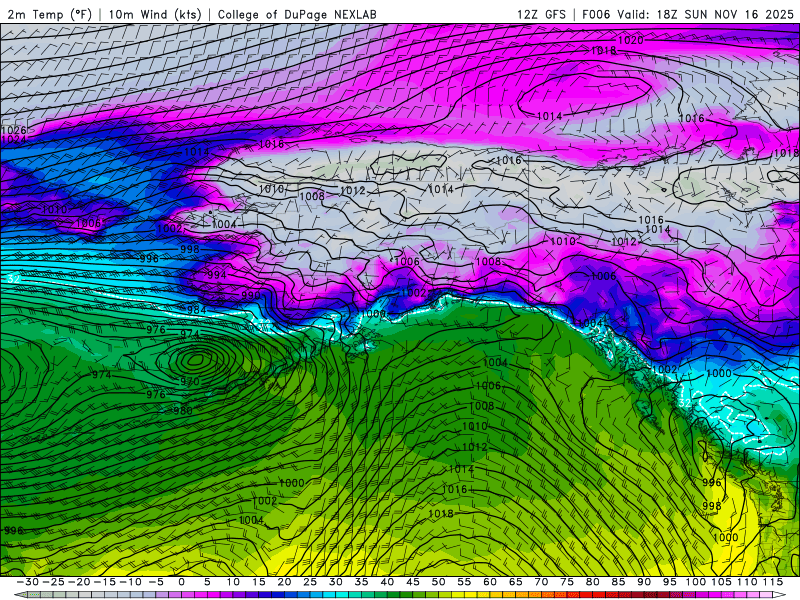This screenshot has height=600, width=800.
Task: Click the 1020 isobar label
Action: tap(631, 40)
